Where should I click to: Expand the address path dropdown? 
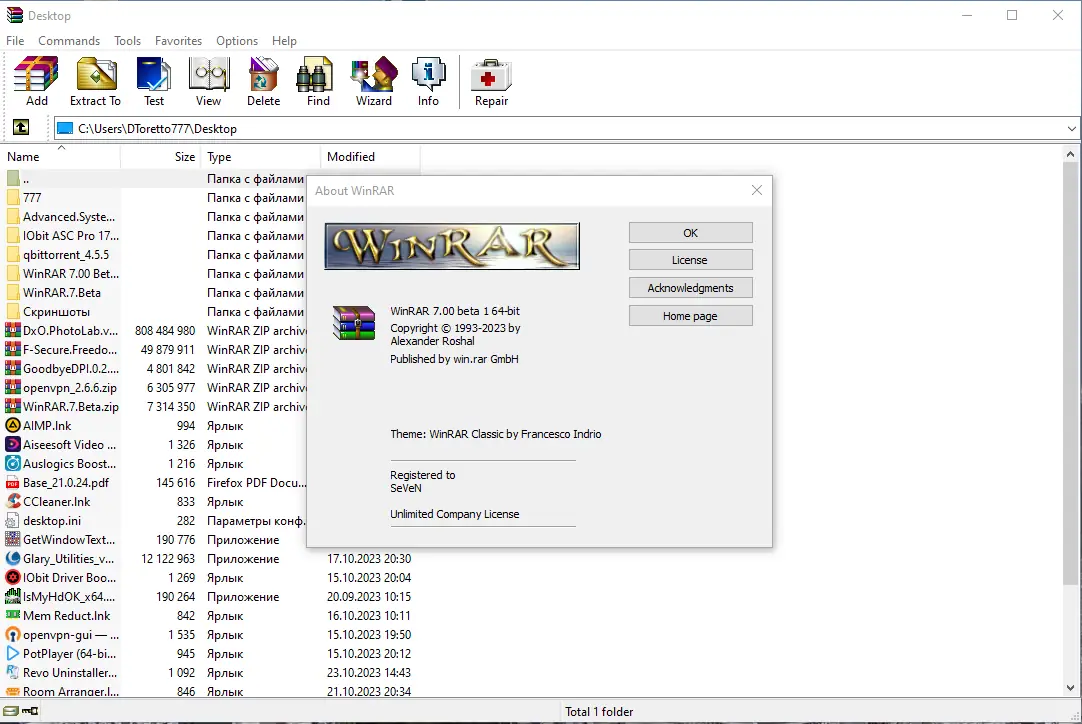click(1071, 128)
